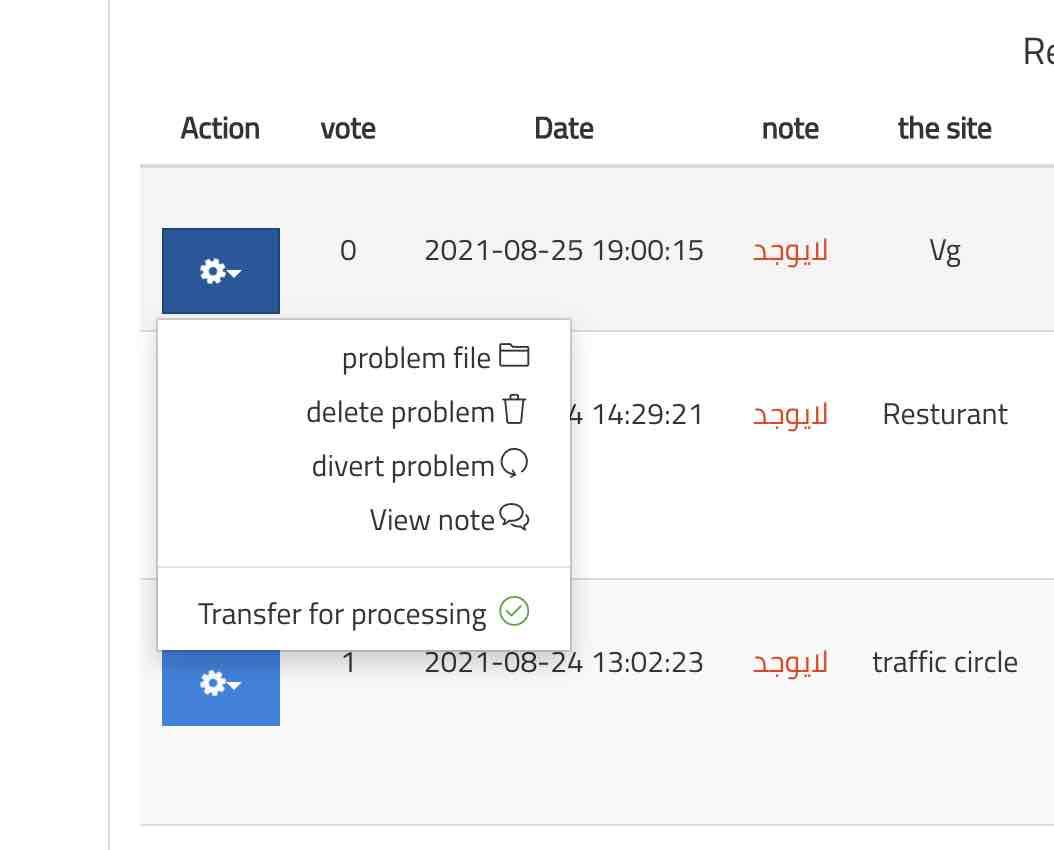Click the red Arabic note in Vg row
The height and width of the screenshot is (850, 1054).
pos(790,250)
